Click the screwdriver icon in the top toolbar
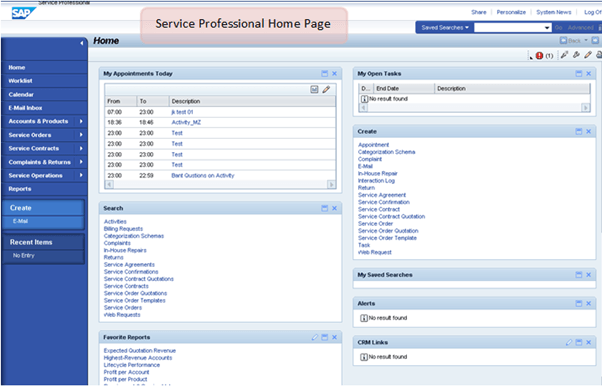The image size is (602, 387). pos(564,55)
